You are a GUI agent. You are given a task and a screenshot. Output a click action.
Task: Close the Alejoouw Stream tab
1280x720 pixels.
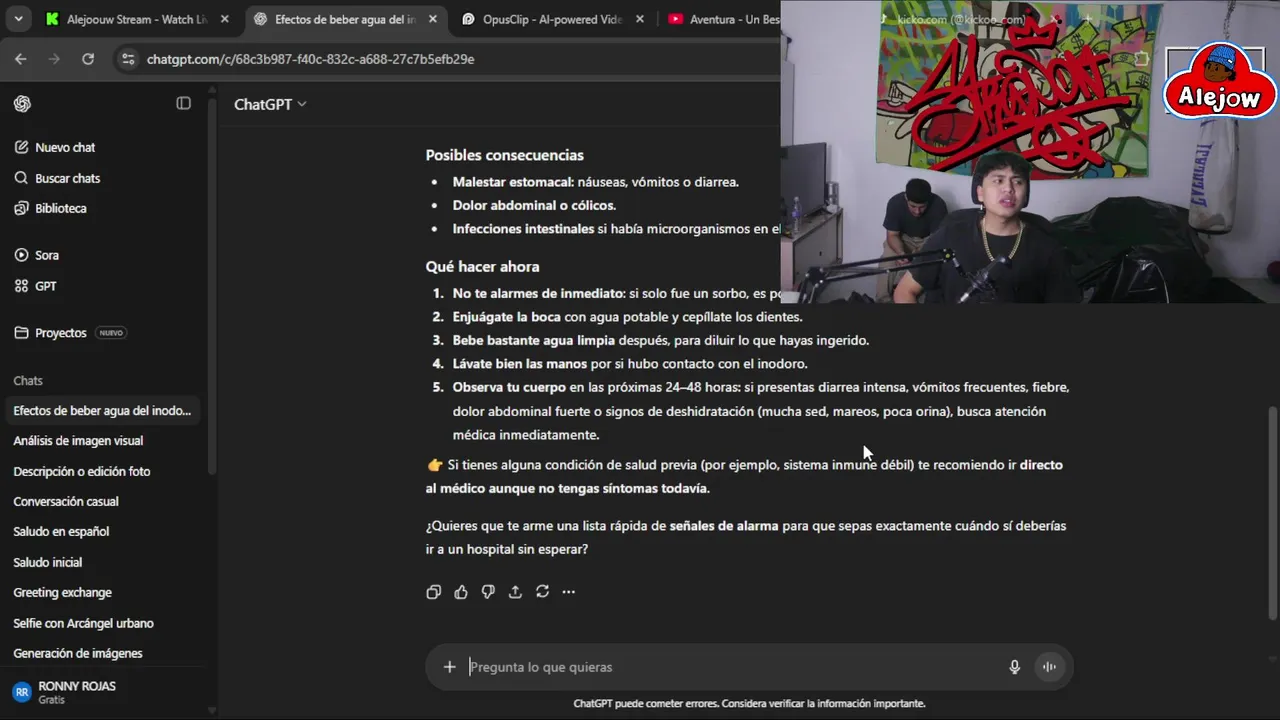tap(224, 19)
